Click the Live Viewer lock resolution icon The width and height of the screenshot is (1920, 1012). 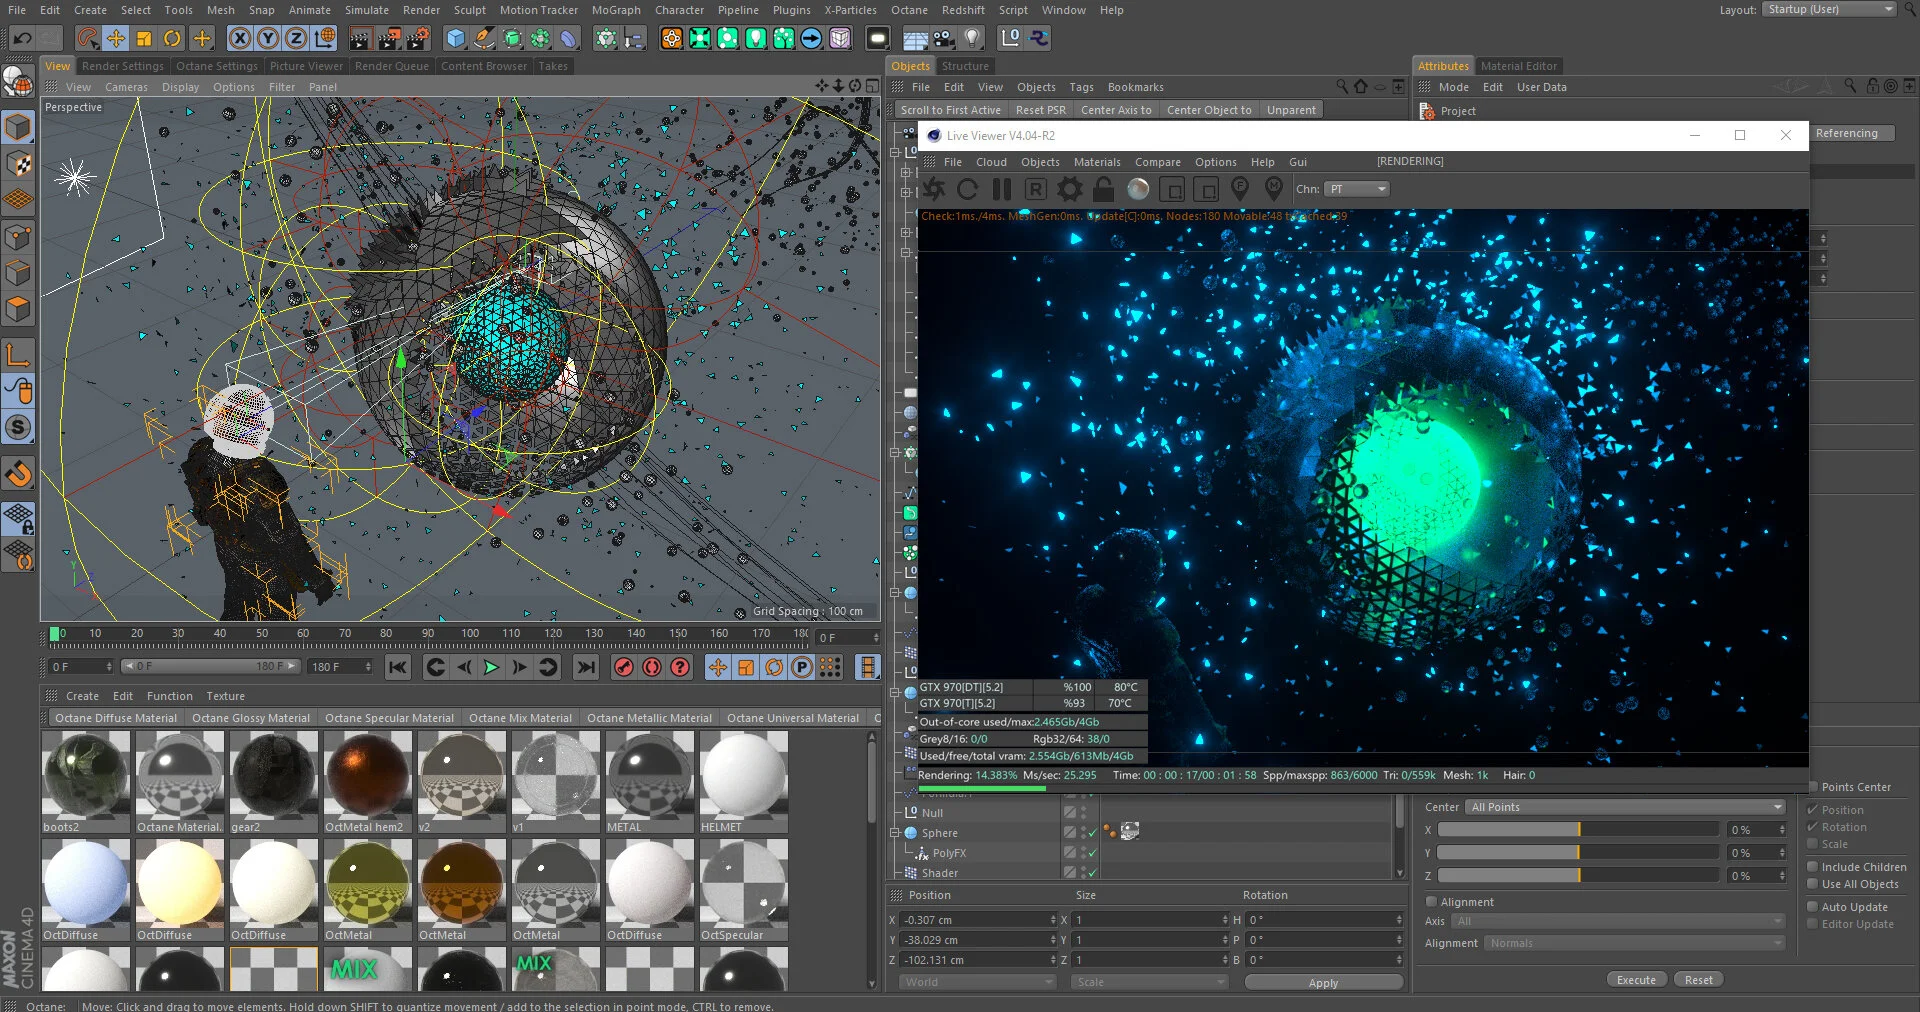[x=1103, y=189]
